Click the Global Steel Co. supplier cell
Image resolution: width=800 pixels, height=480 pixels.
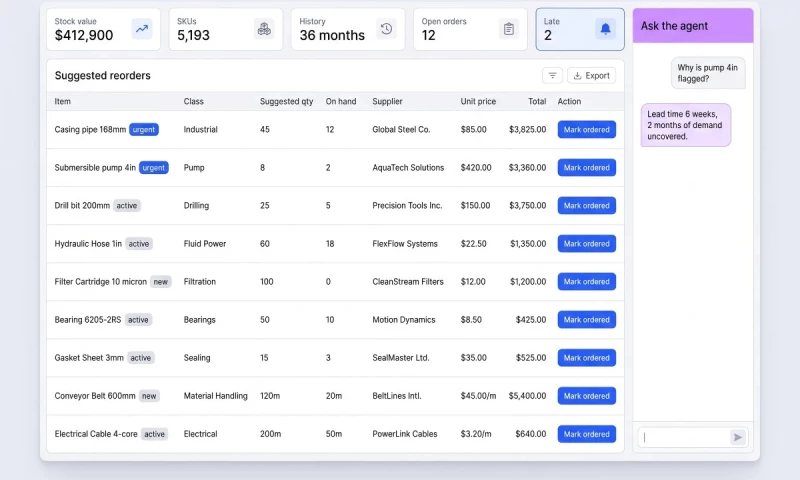coord(401,130)
